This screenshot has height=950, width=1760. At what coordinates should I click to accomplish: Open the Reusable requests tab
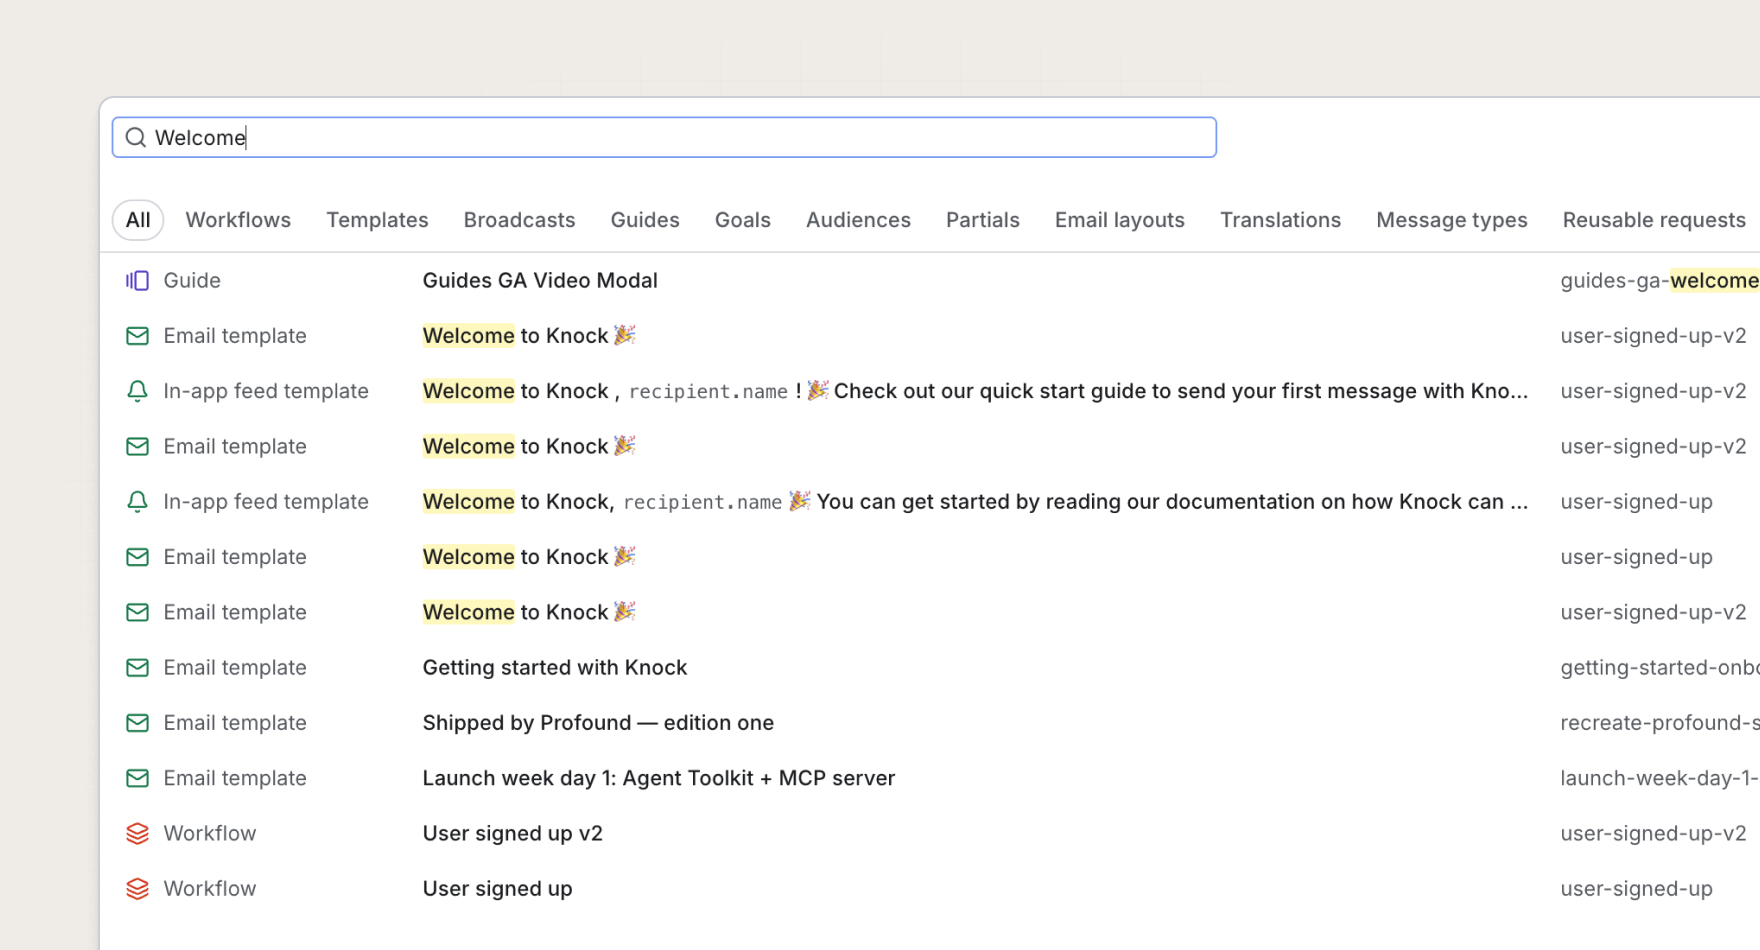[x=1654, y=220]
